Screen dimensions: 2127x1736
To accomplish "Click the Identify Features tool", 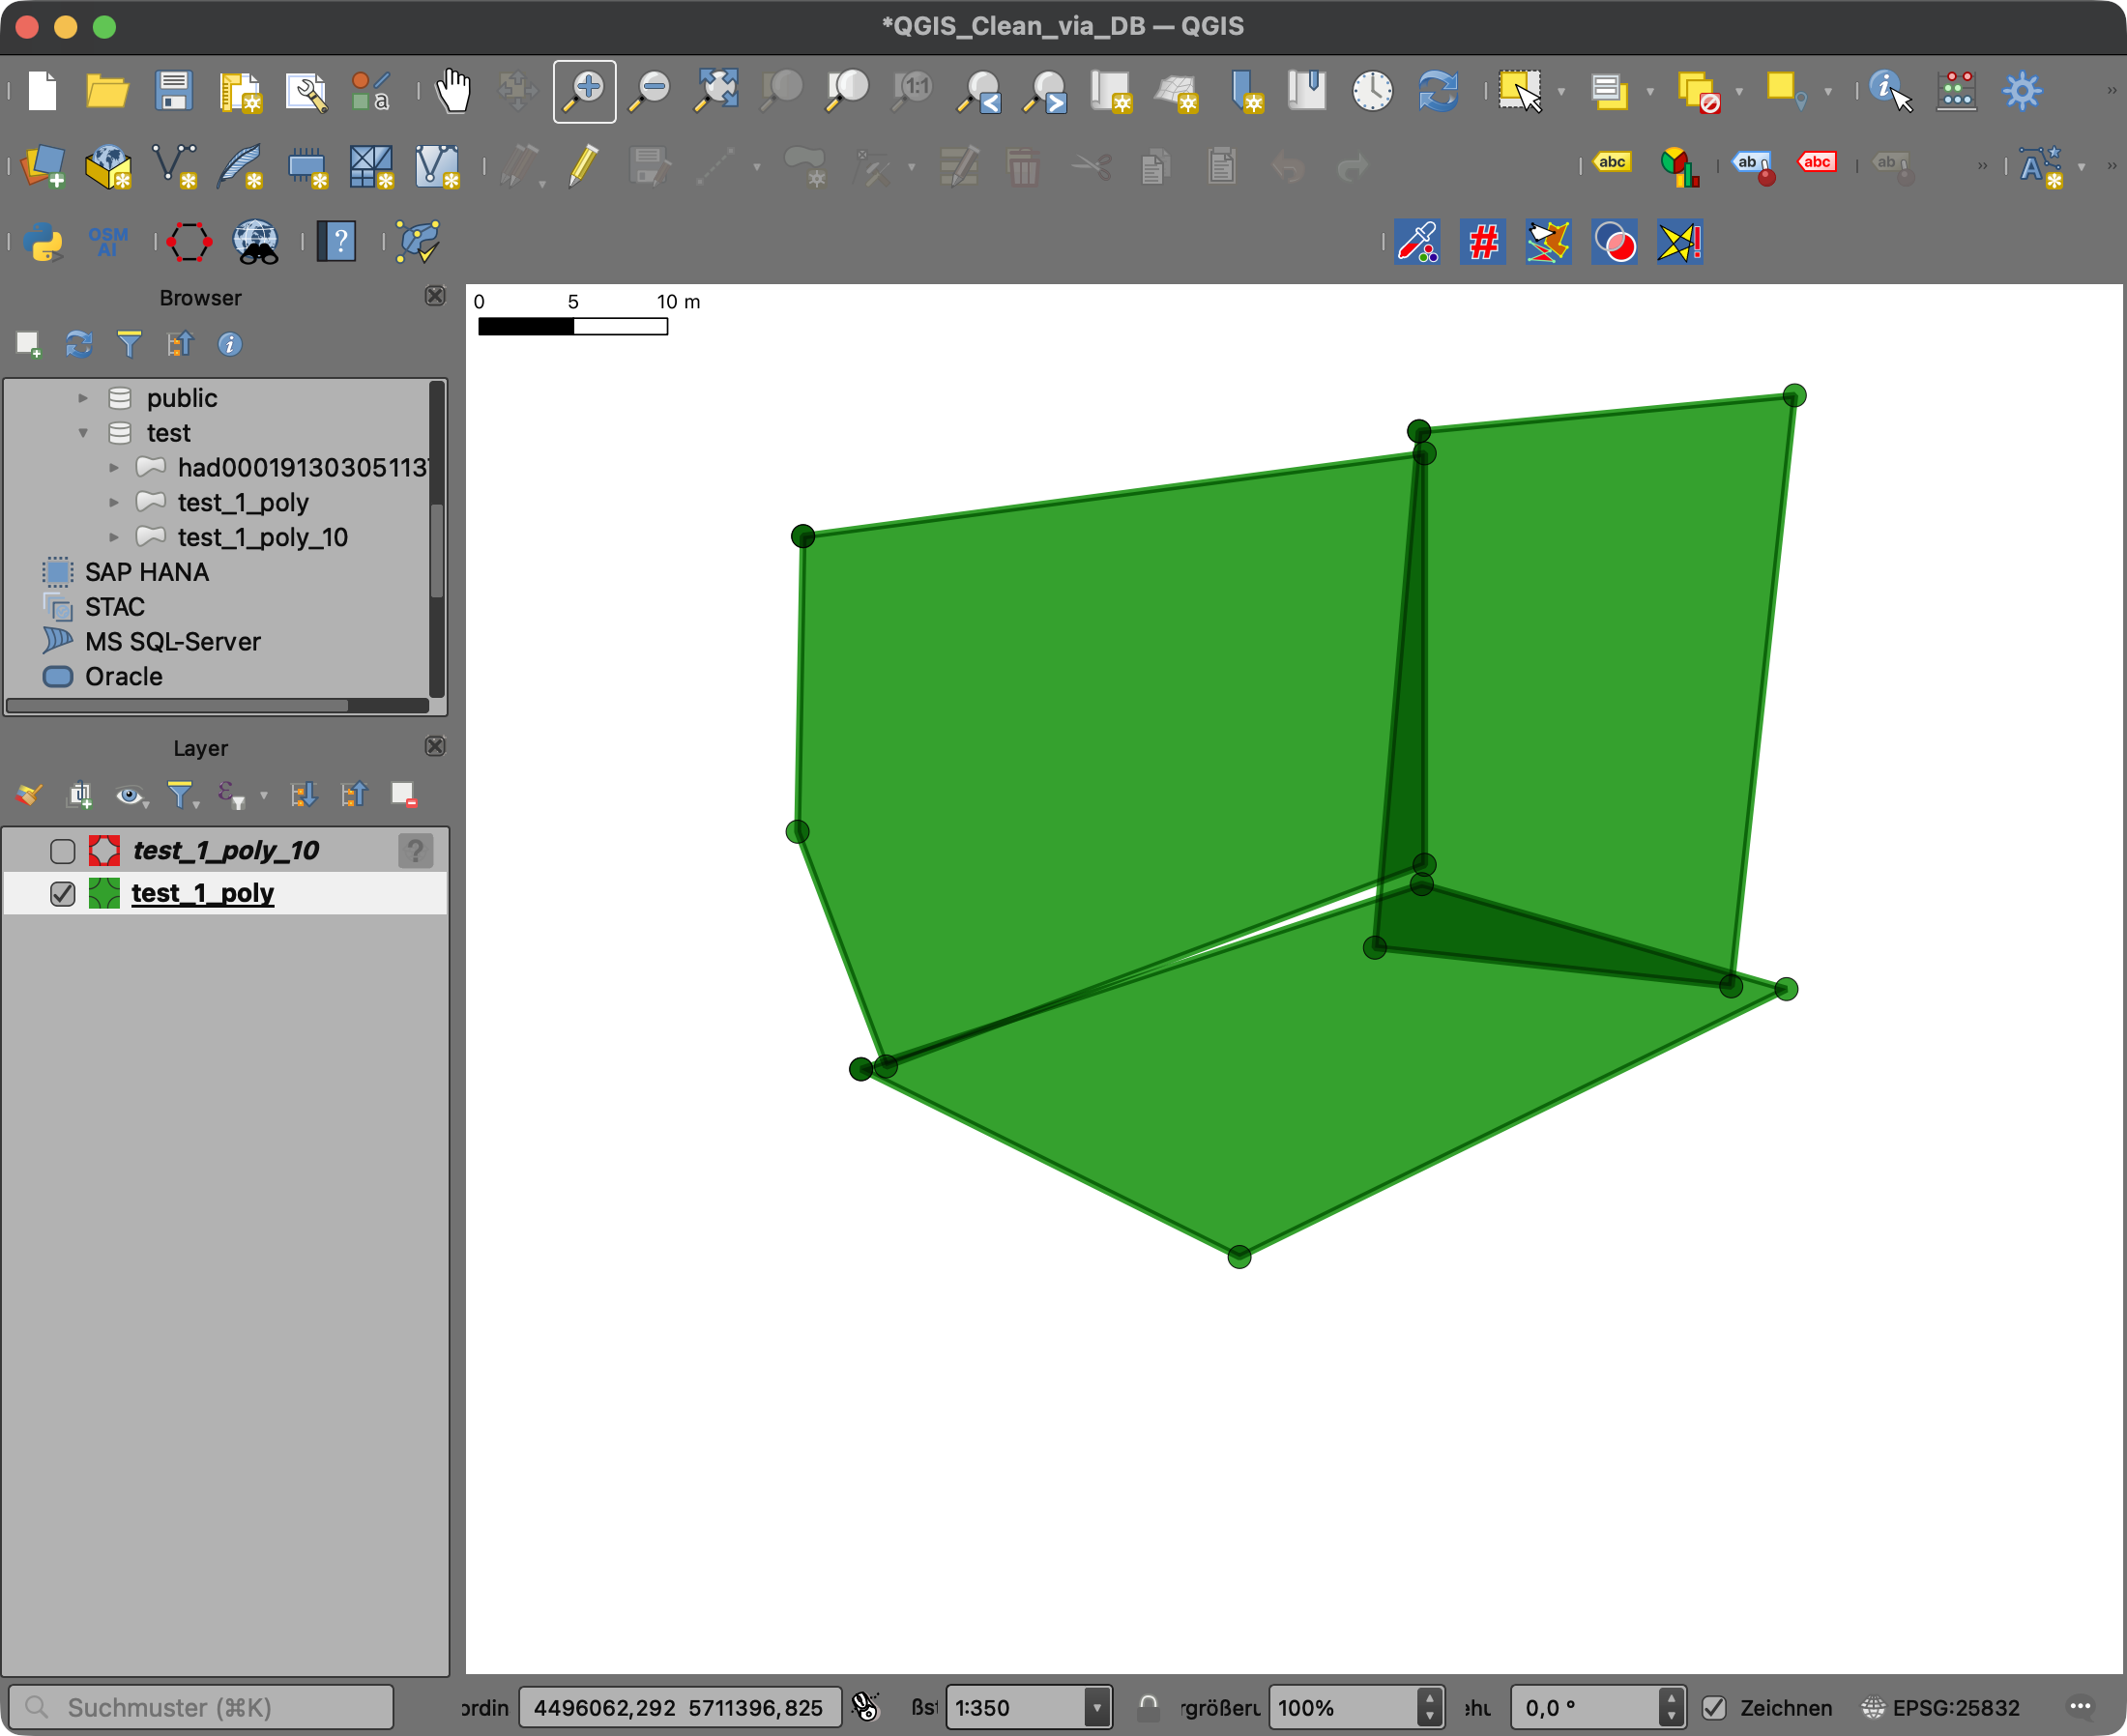I will pos(1889,91).
